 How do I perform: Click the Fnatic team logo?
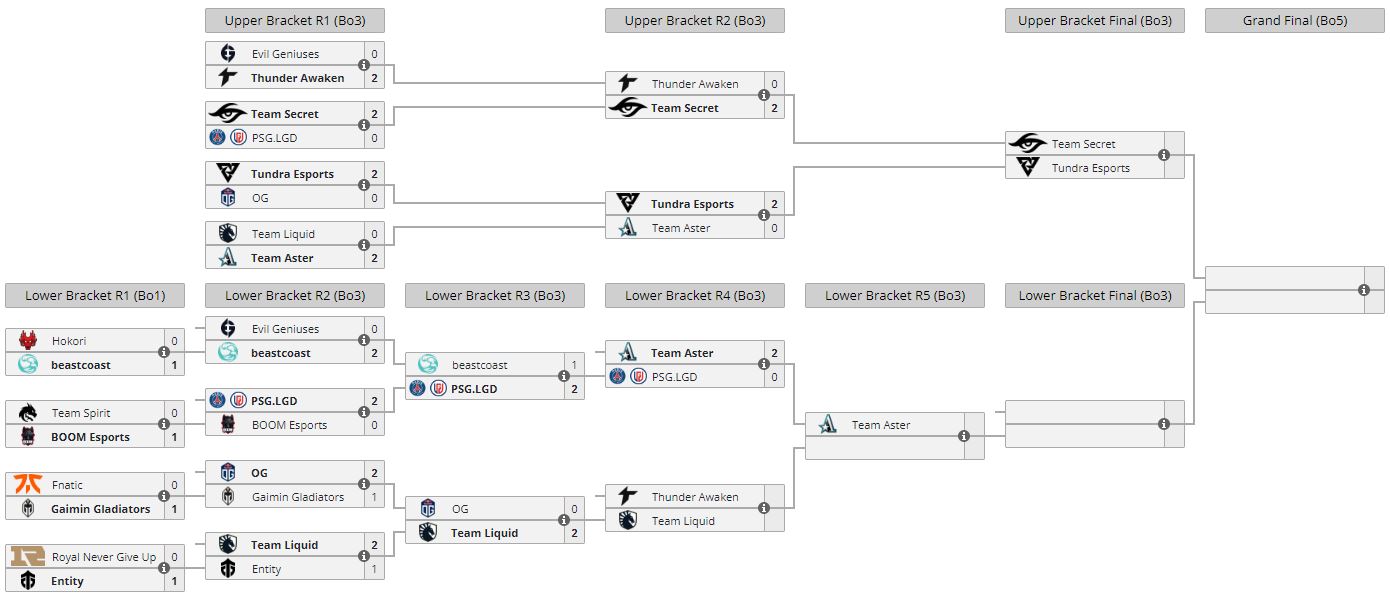(27, 485)
